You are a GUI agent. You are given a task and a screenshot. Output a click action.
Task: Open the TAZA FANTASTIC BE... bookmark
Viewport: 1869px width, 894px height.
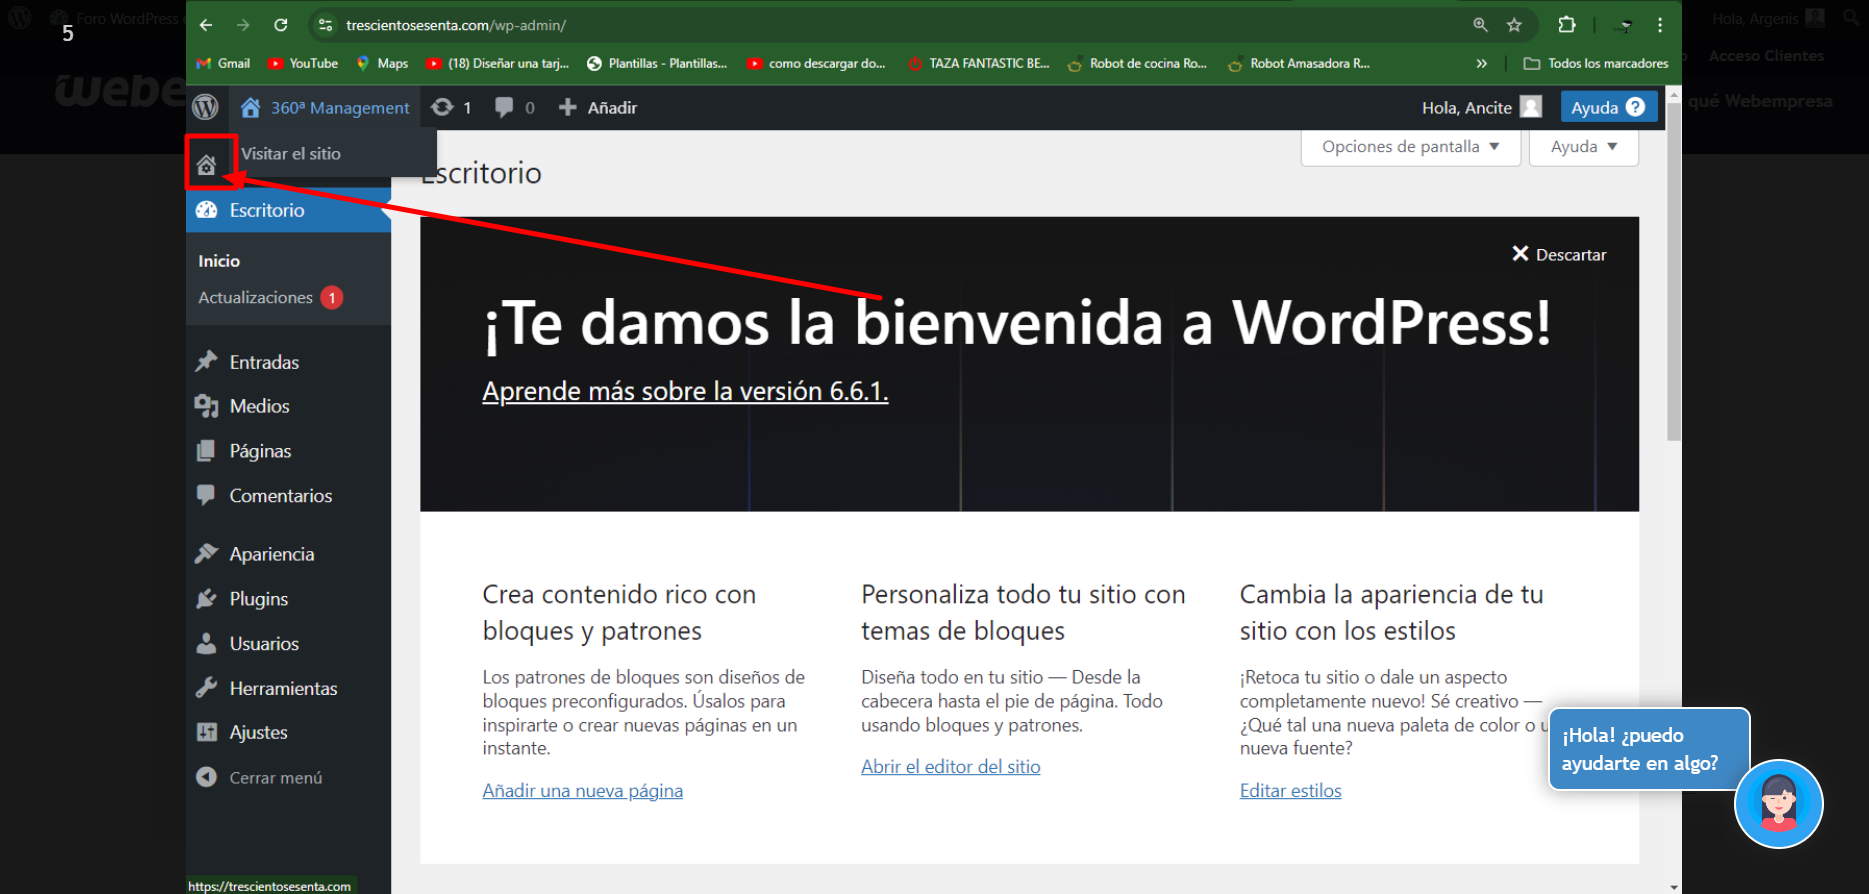(x=979, y=63)
